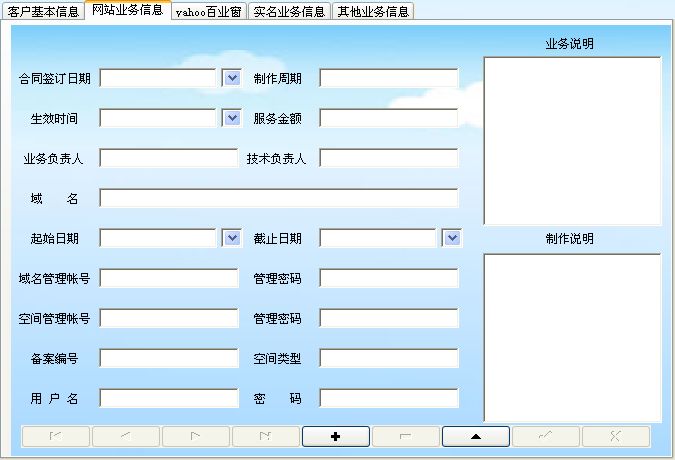The width and height of the screenshot is (675, 460).
Task: Add a new record with plus button
Action: pyautogui.click(x=336, y=436)
